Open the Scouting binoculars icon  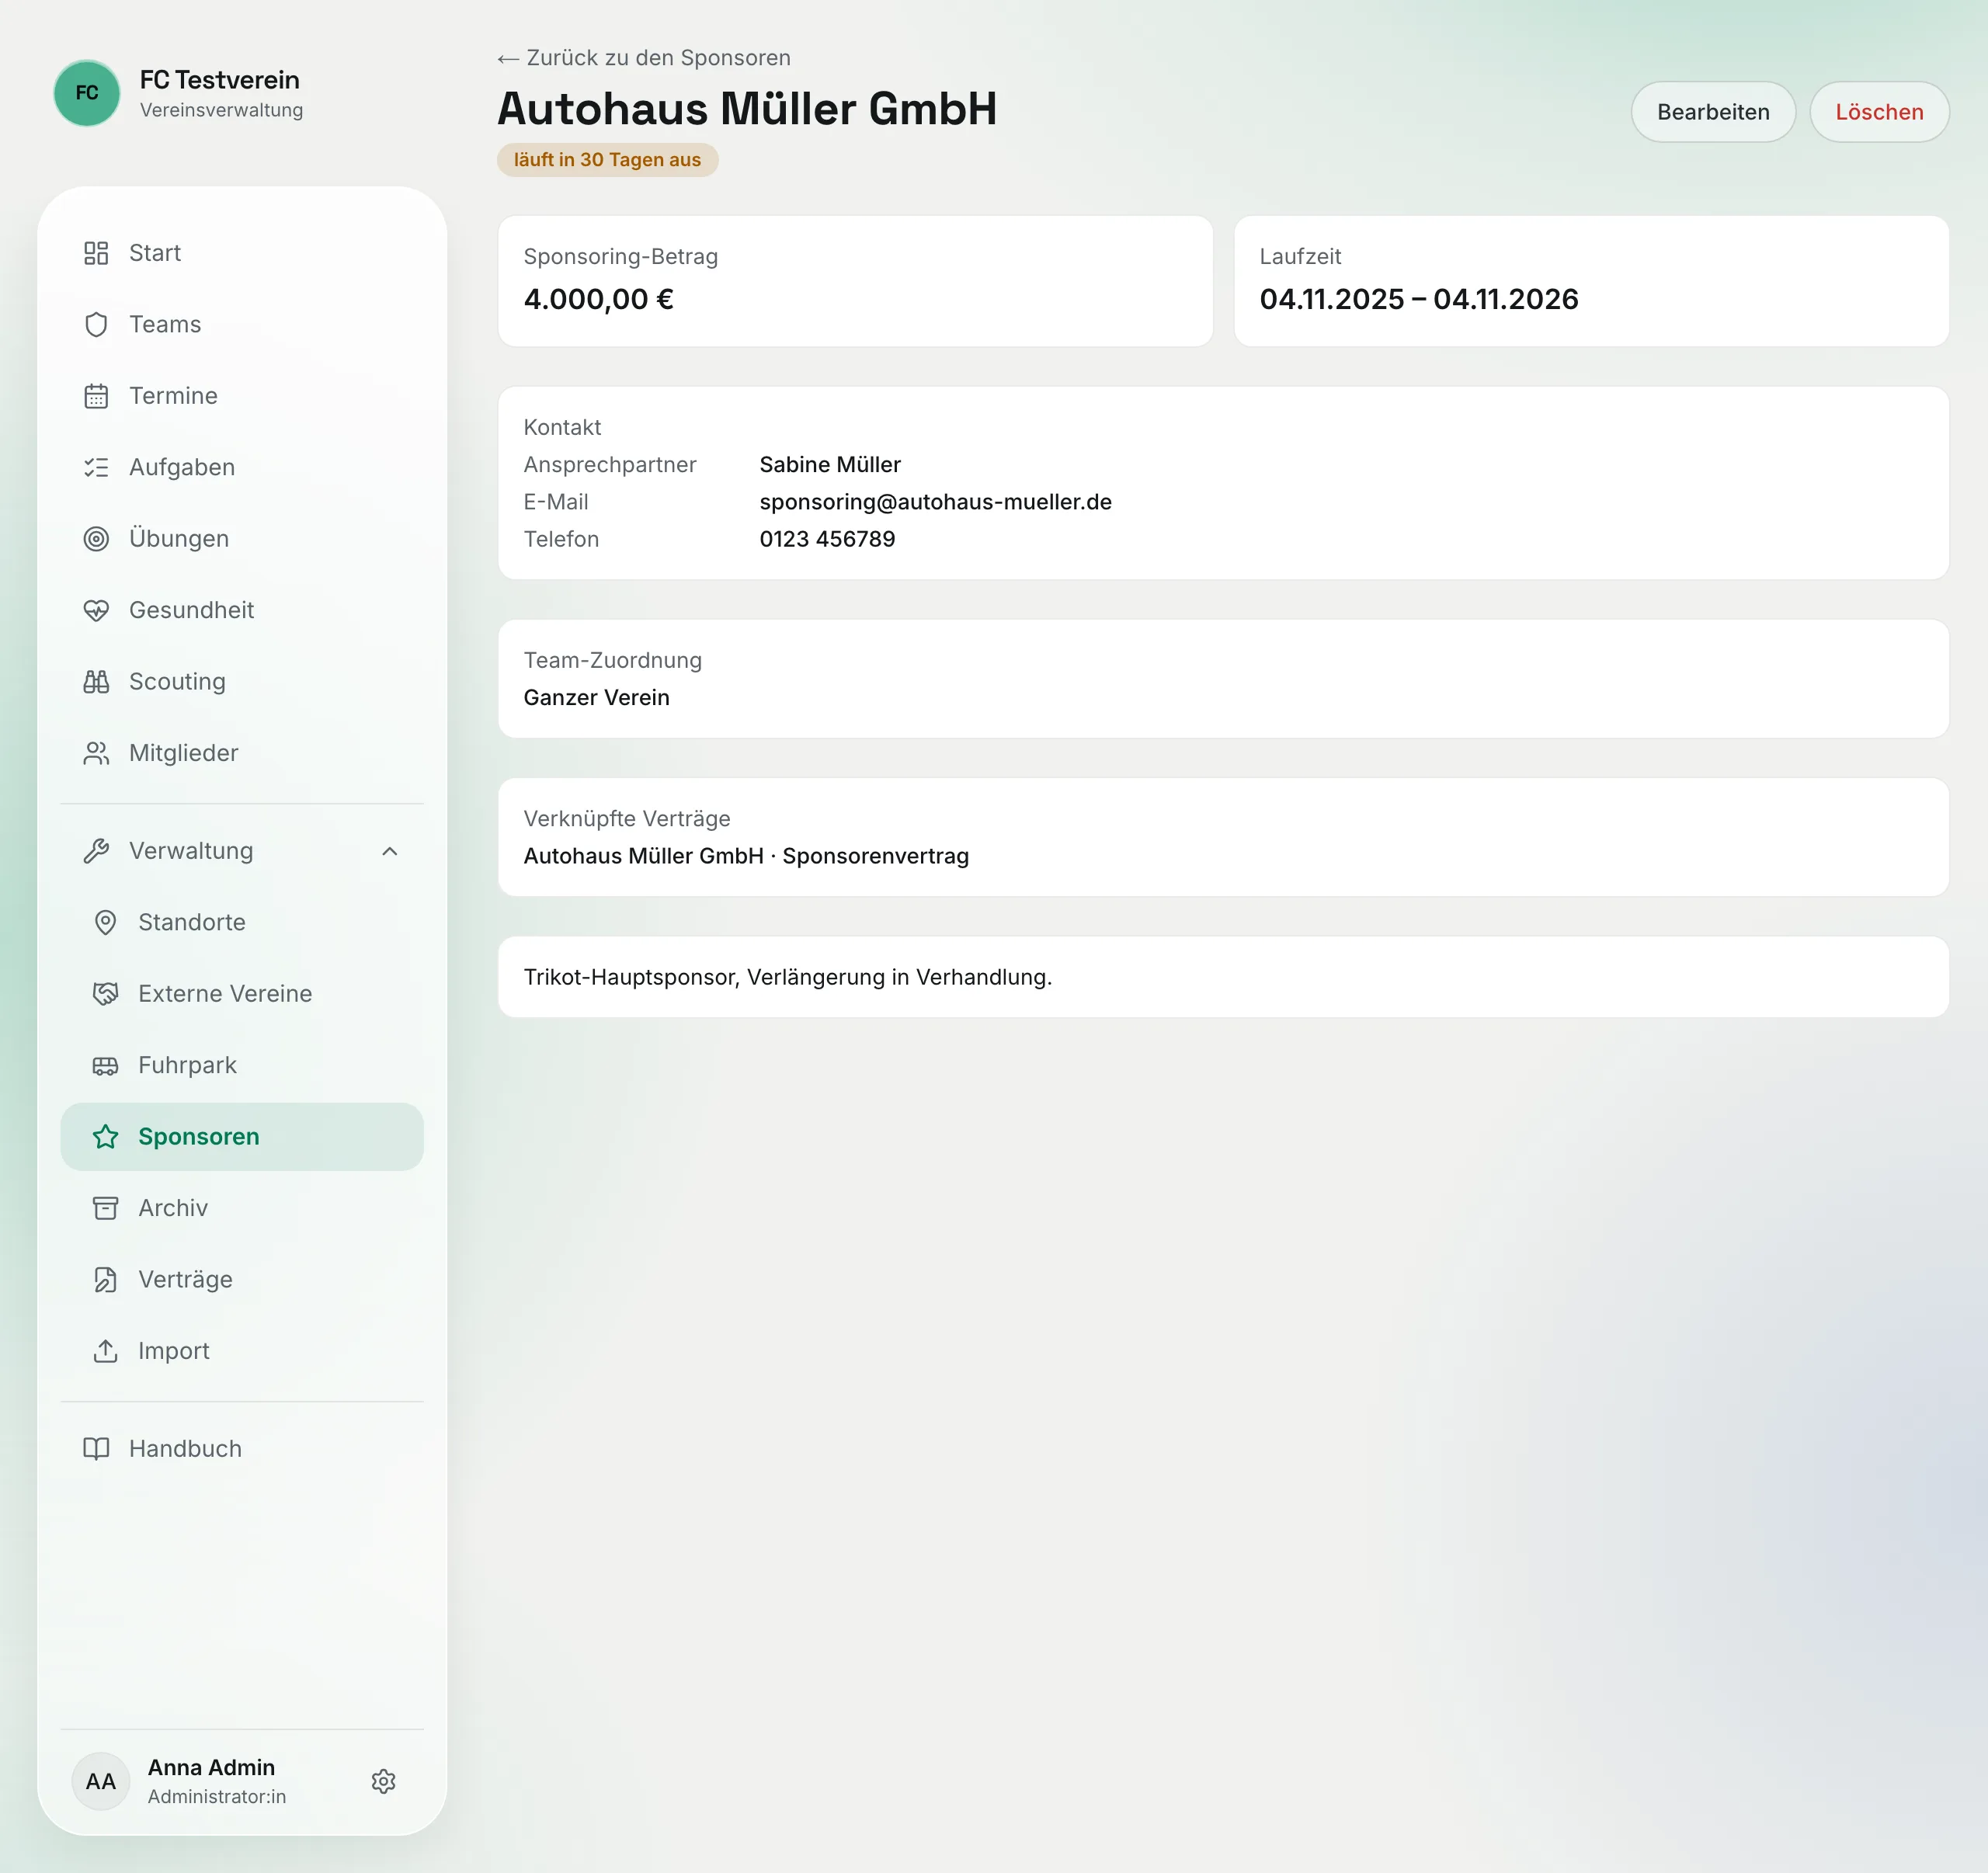click(96, 682)
